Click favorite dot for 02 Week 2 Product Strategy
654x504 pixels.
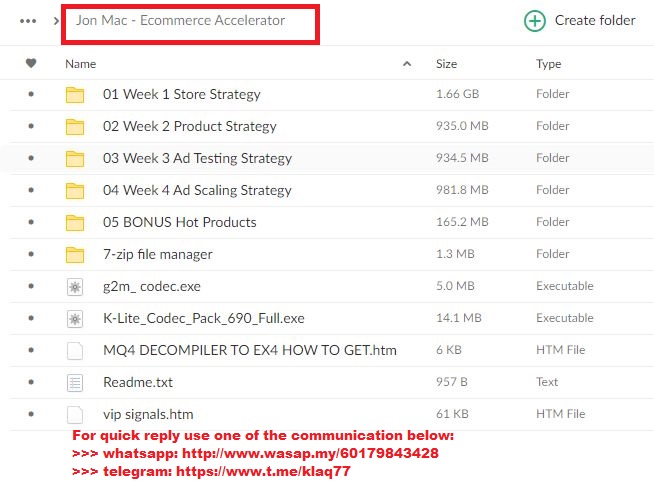point(31,126)
